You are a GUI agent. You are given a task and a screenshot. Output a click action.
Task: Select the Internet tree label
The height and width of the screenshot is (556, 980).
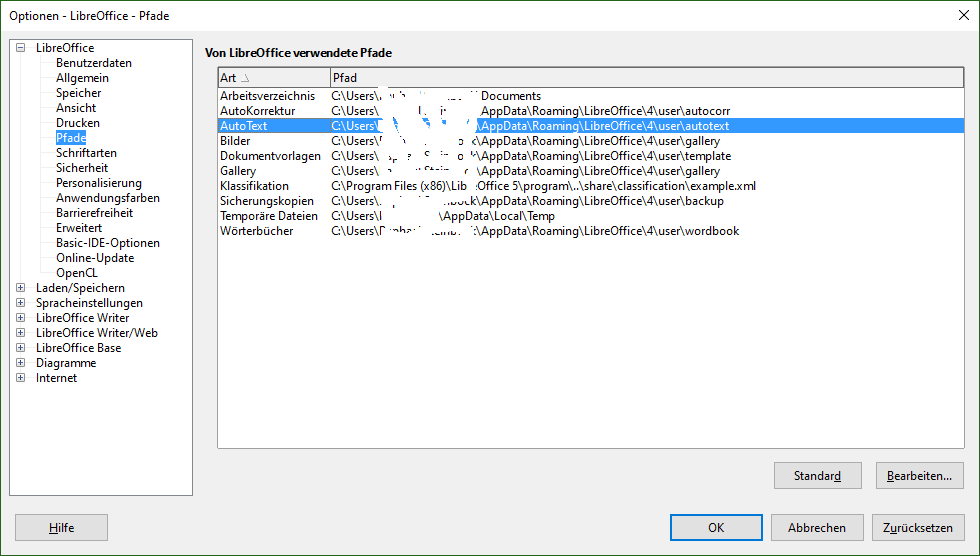56,377
